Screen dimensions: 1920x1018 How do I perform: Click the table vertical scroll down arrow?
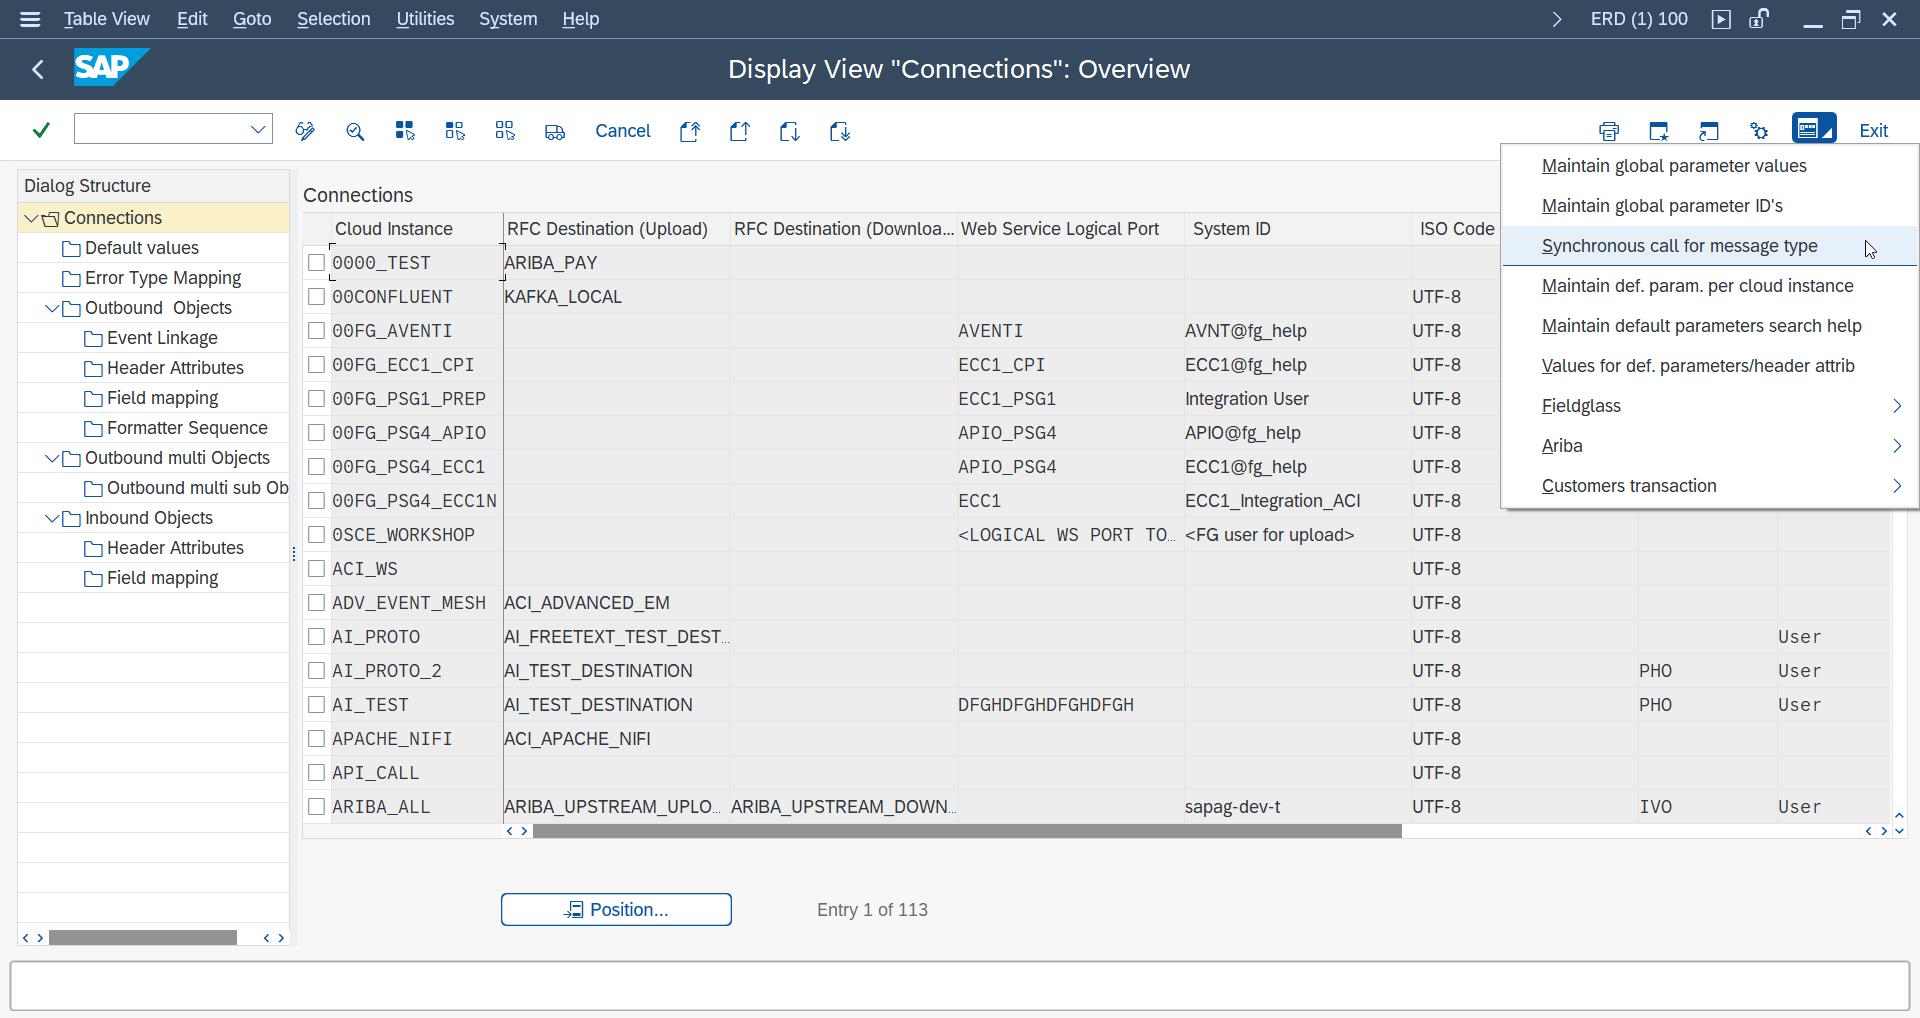tap(1899, 831)
